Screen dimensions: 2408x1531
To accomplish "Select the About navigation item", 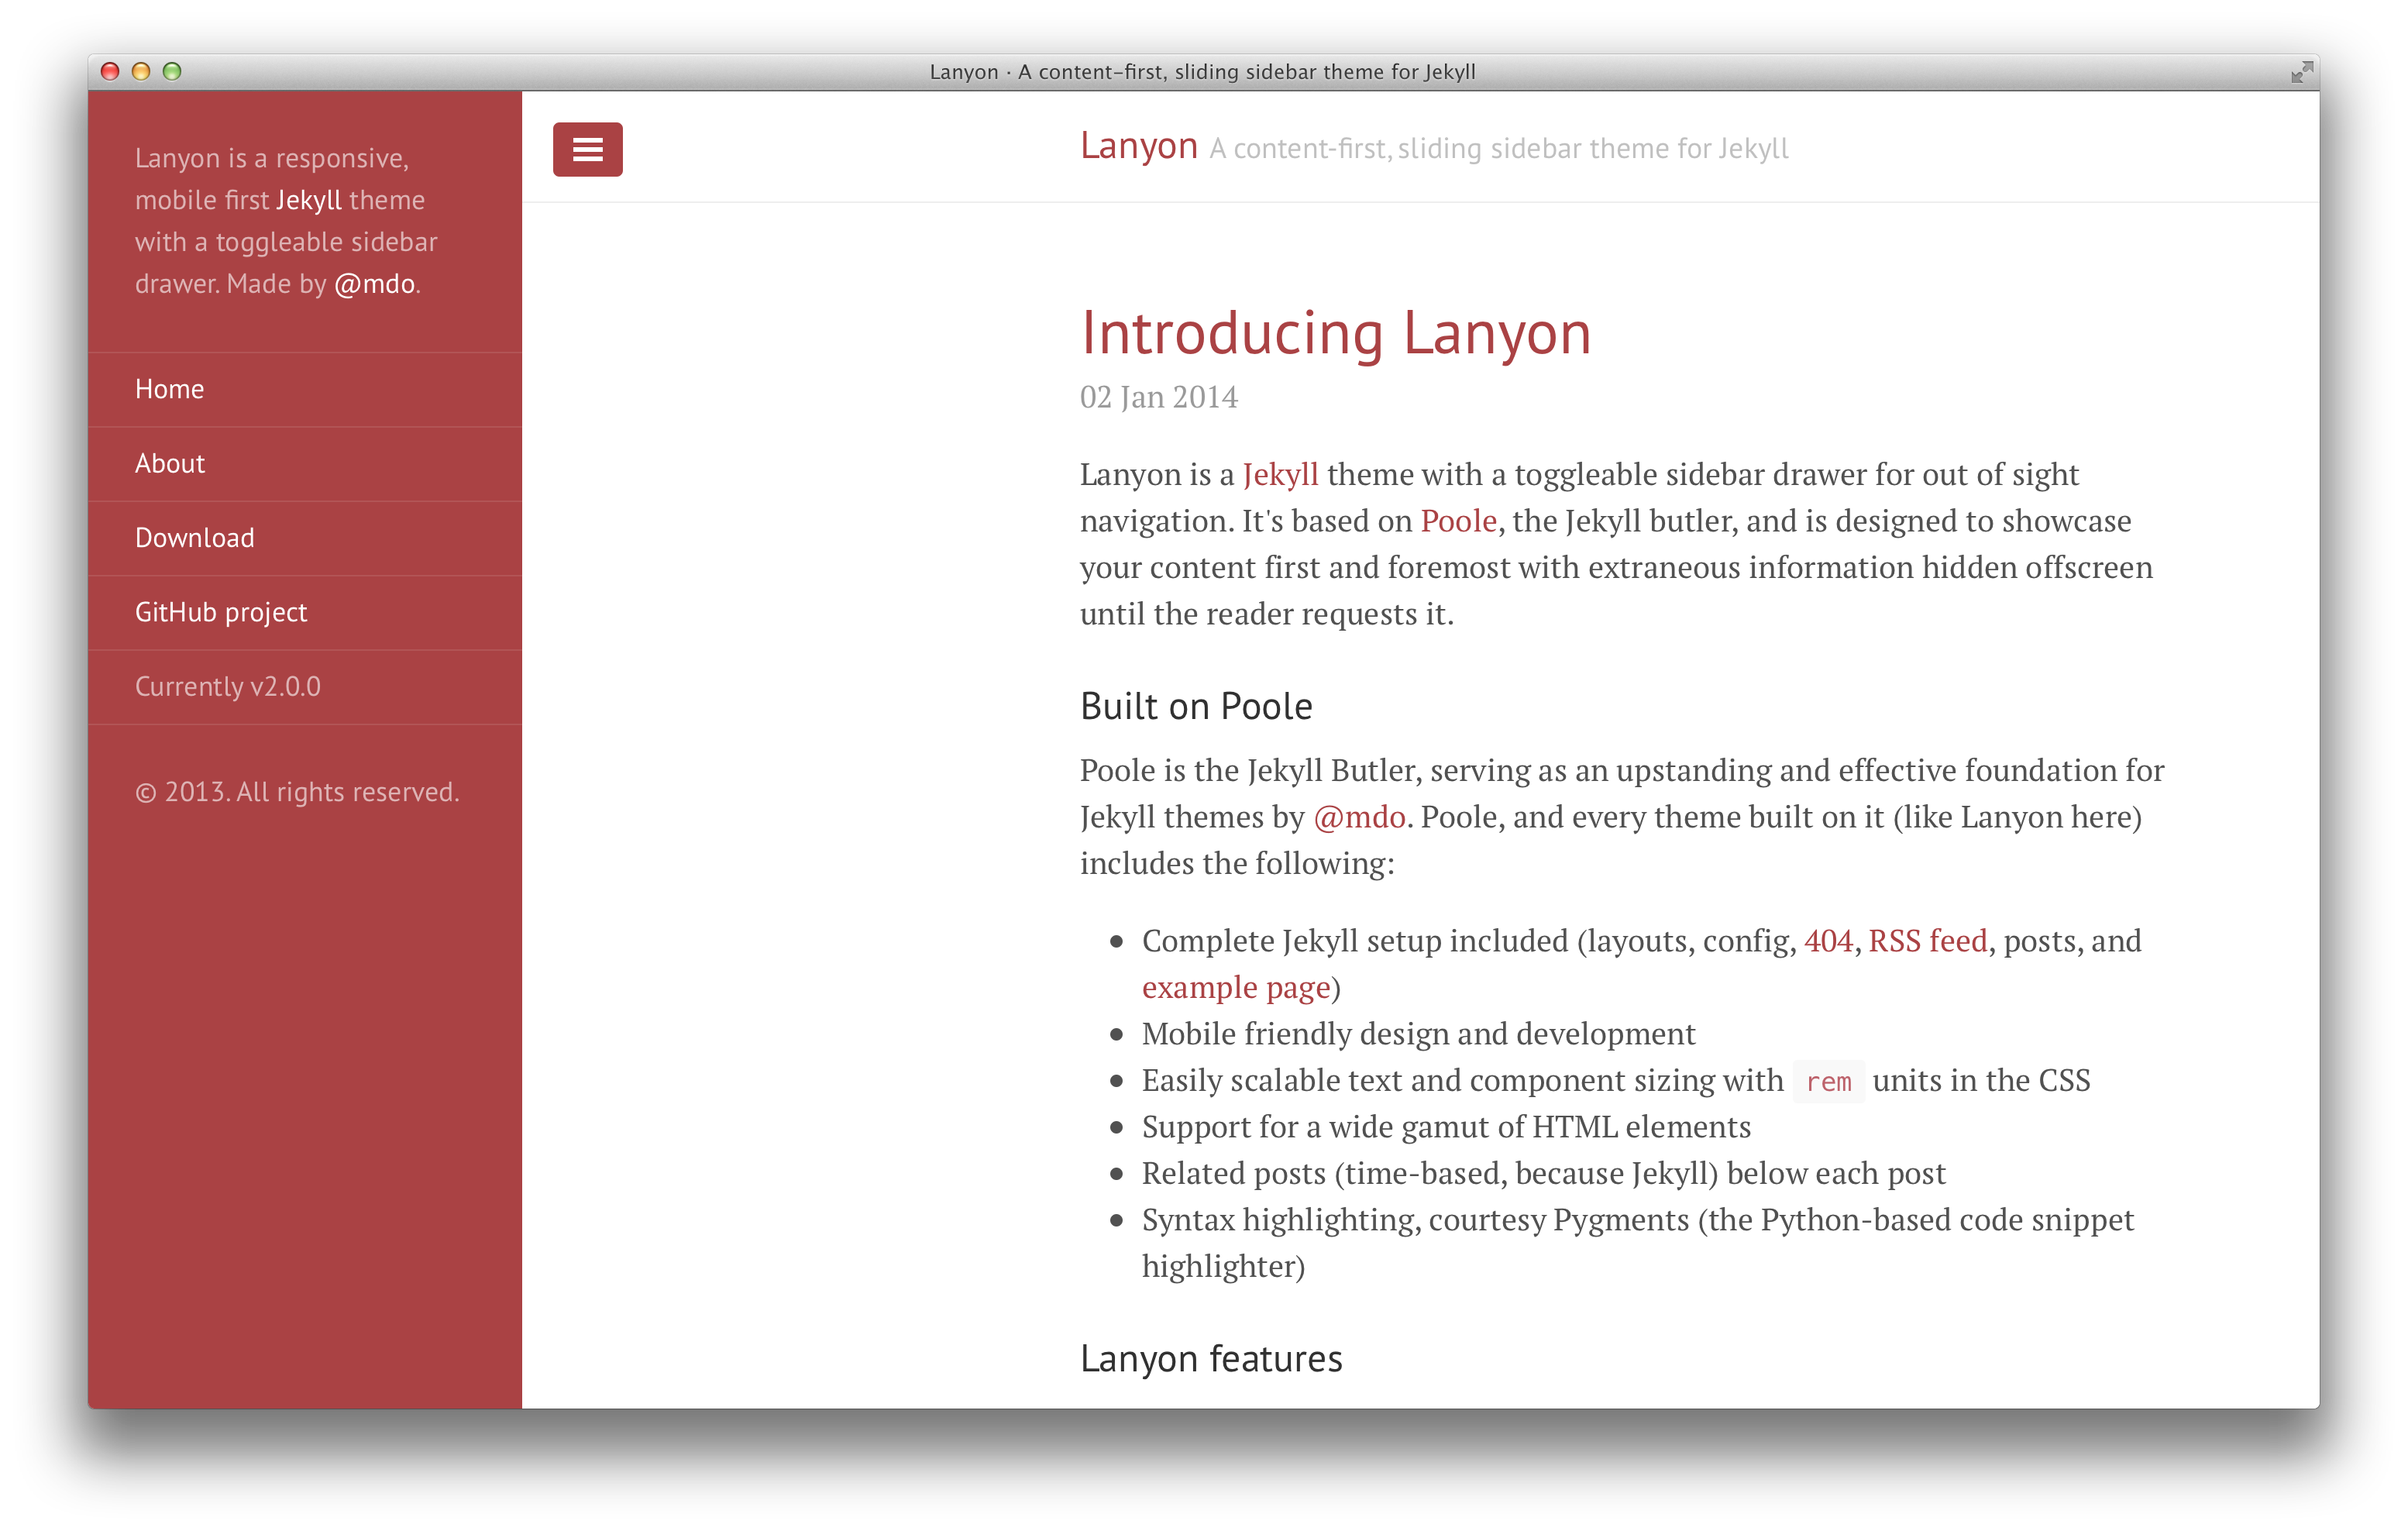I will pyautogui.click(x=170, y=463).
